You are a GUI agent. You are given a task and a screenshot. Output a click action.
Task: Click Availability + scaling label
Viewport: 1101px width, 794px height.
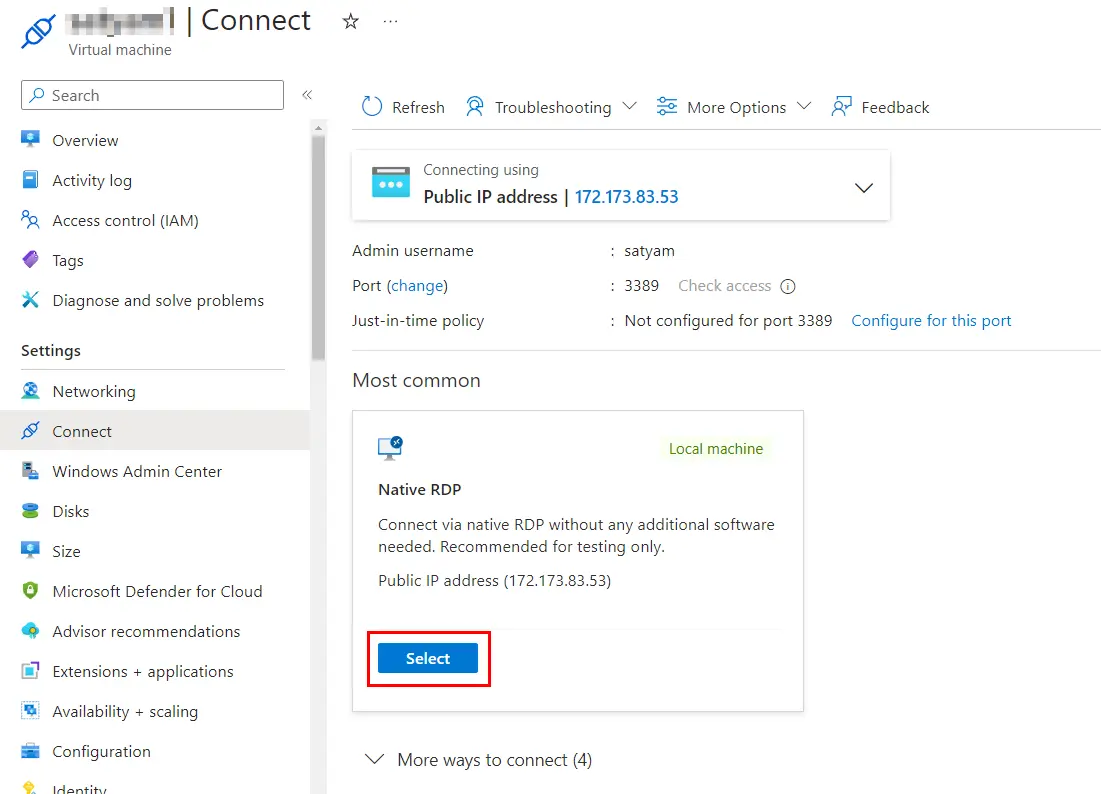point(125,711)
